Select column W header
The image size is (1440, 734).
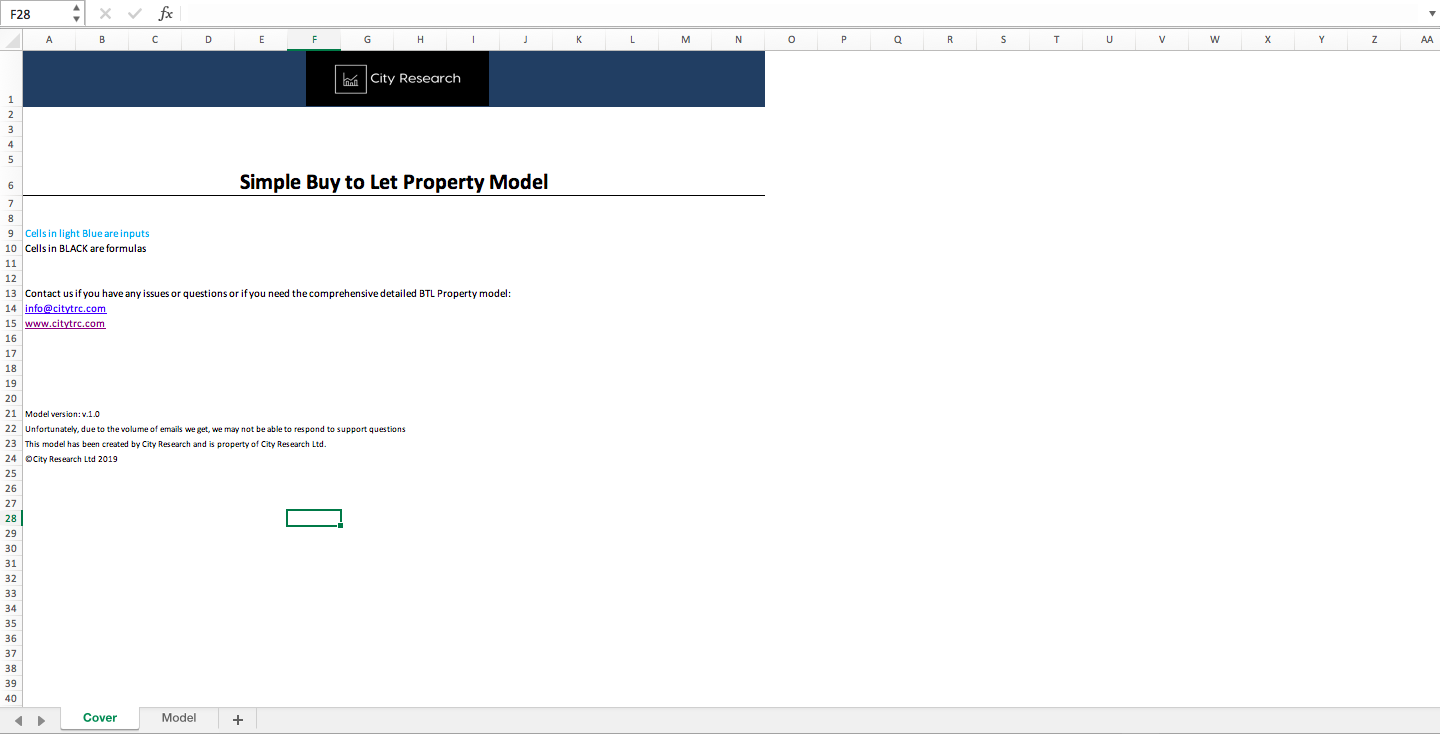tap(1215, 40)
